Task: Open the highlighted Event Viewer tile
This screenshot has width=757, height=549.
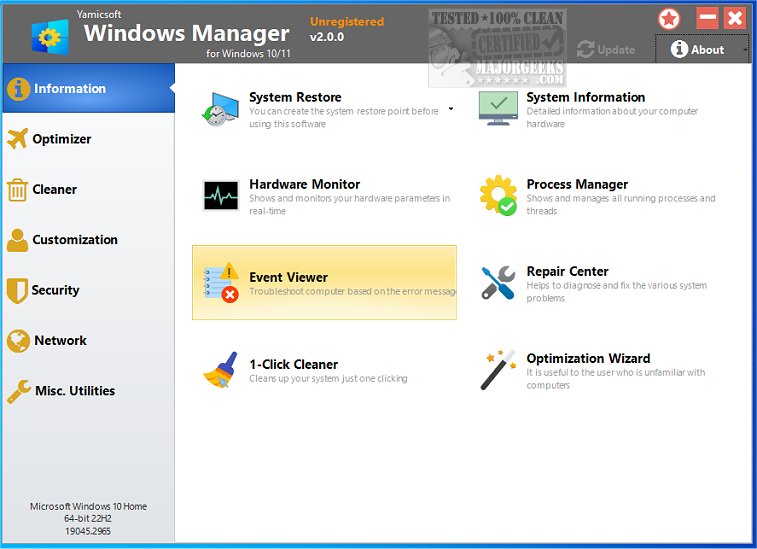Action: 324,283
